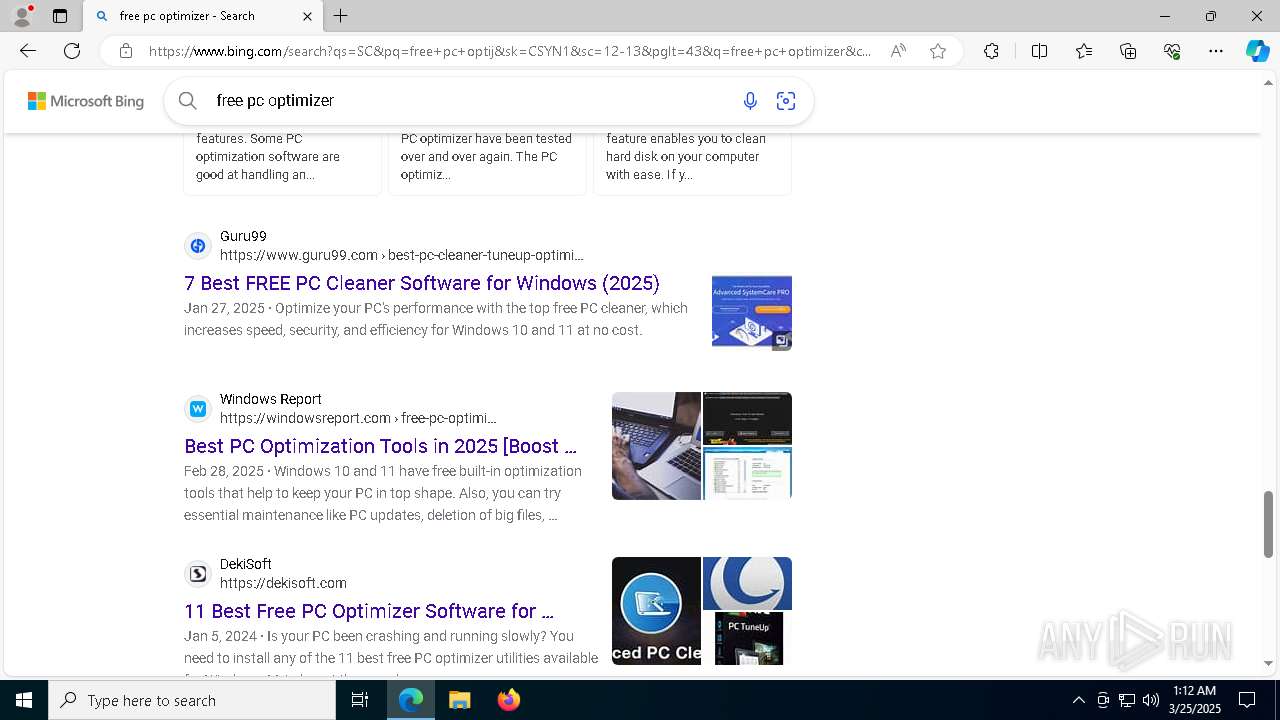The width and height of the screenshot is (1280, 720).
Task: Open '11 Best Free PC Optimizer Software' result
Action: coord(369,611)
